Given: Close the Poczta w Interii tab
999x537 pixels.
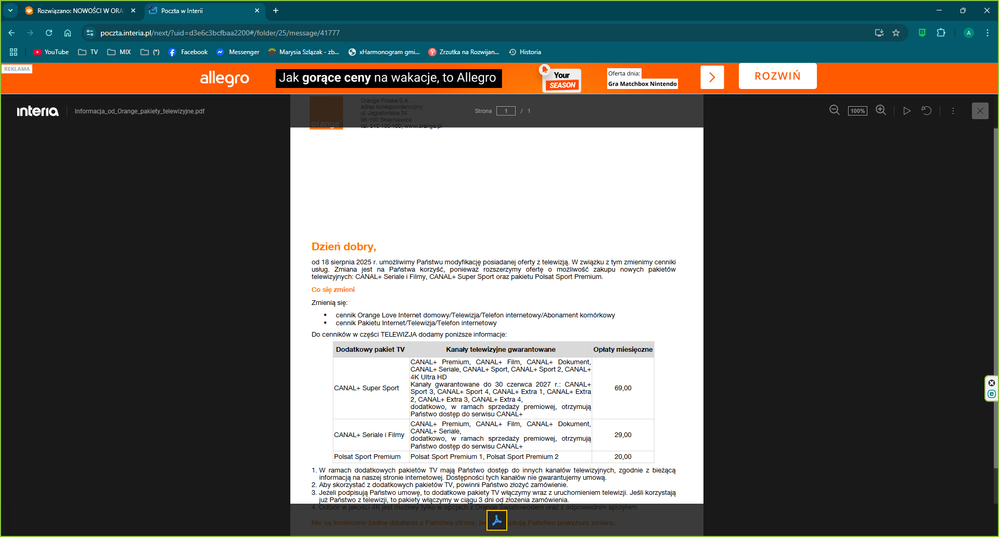Looking at the screenshot, I should 257,11.
